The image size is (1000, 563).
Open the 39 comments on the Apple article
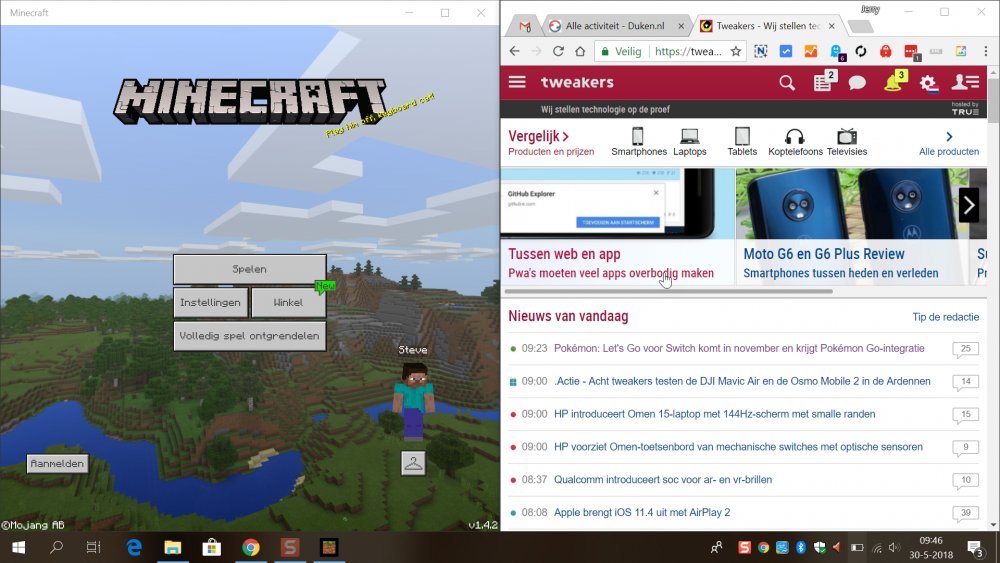tap(966, 514)
